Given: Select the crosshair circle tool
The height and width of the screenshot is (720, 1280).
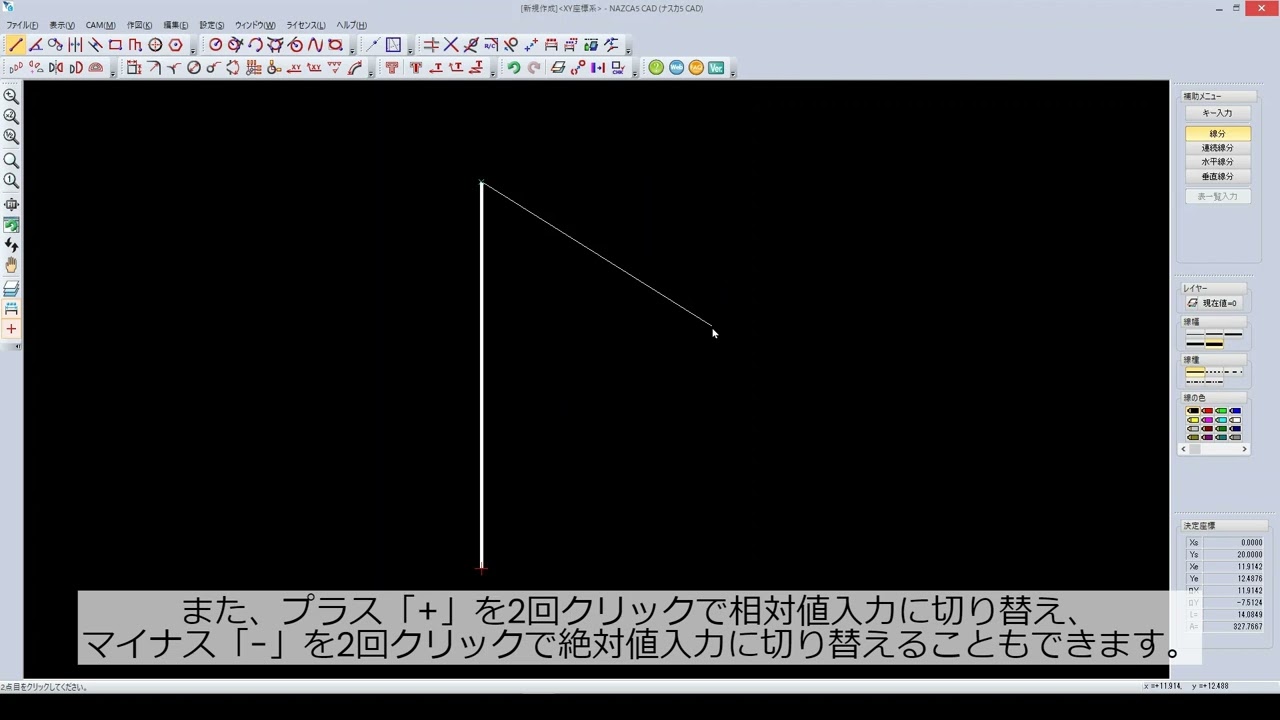Looking at the screenshot, I should click(x=155, y=45).
